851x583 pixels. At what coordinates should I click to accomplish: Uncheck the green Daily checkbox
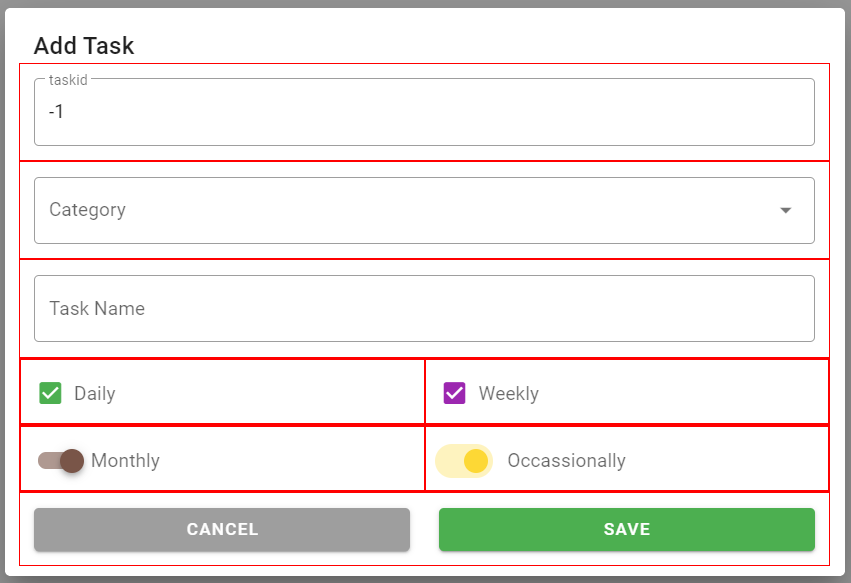pyautogui.click(x=51, y=393)
